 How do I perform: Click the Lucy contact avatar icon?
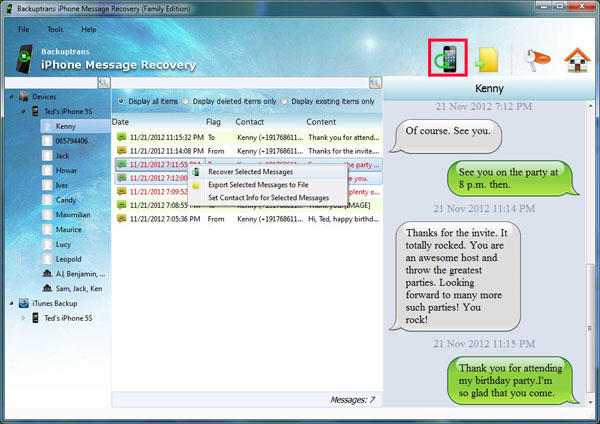point(47,244)
